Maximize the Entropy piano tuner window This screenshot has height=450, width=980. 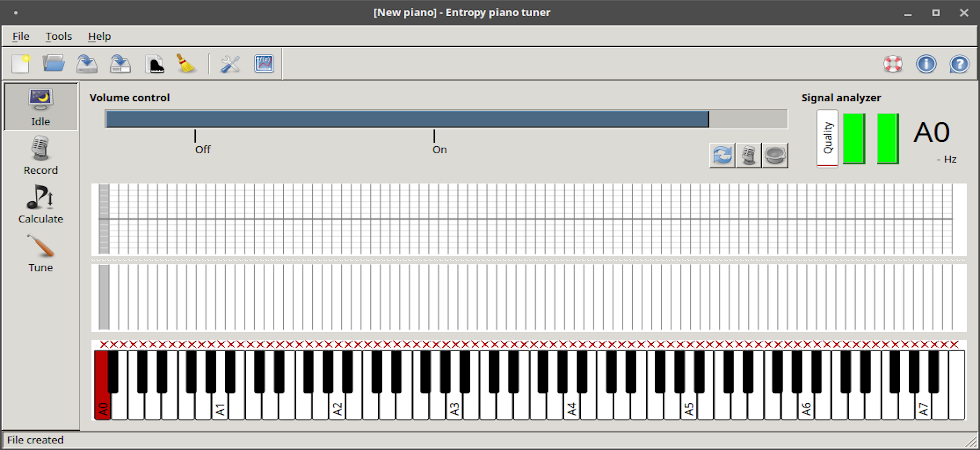(936, 12)
